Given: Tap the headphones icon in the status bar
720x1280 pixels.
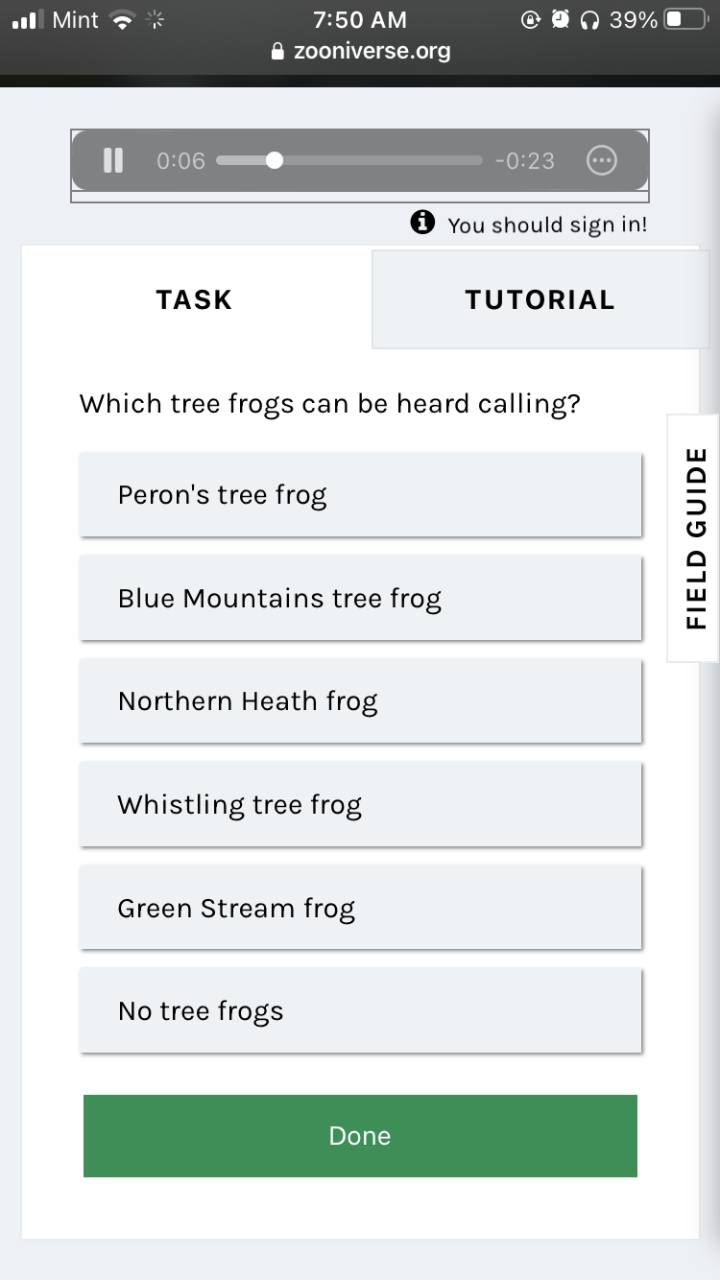Looking at the screenshot, I should [x=589, y=20].
